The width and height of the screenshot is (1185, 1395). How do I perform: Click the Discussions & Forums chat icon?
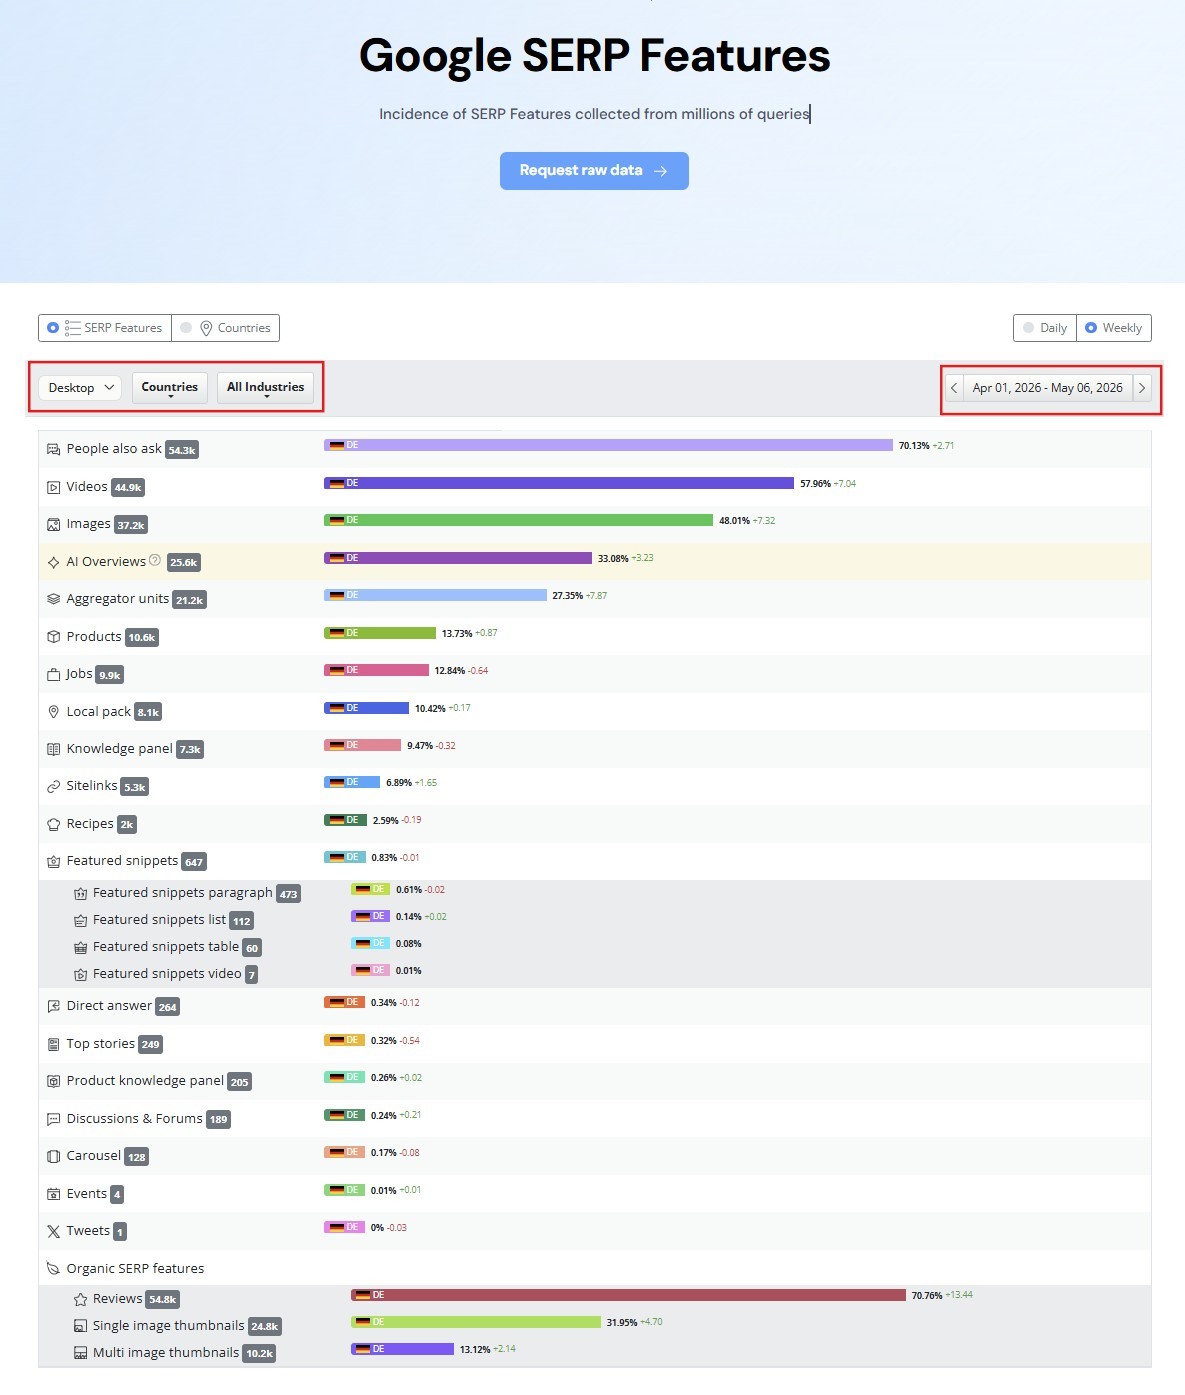tap(53, 1120)
